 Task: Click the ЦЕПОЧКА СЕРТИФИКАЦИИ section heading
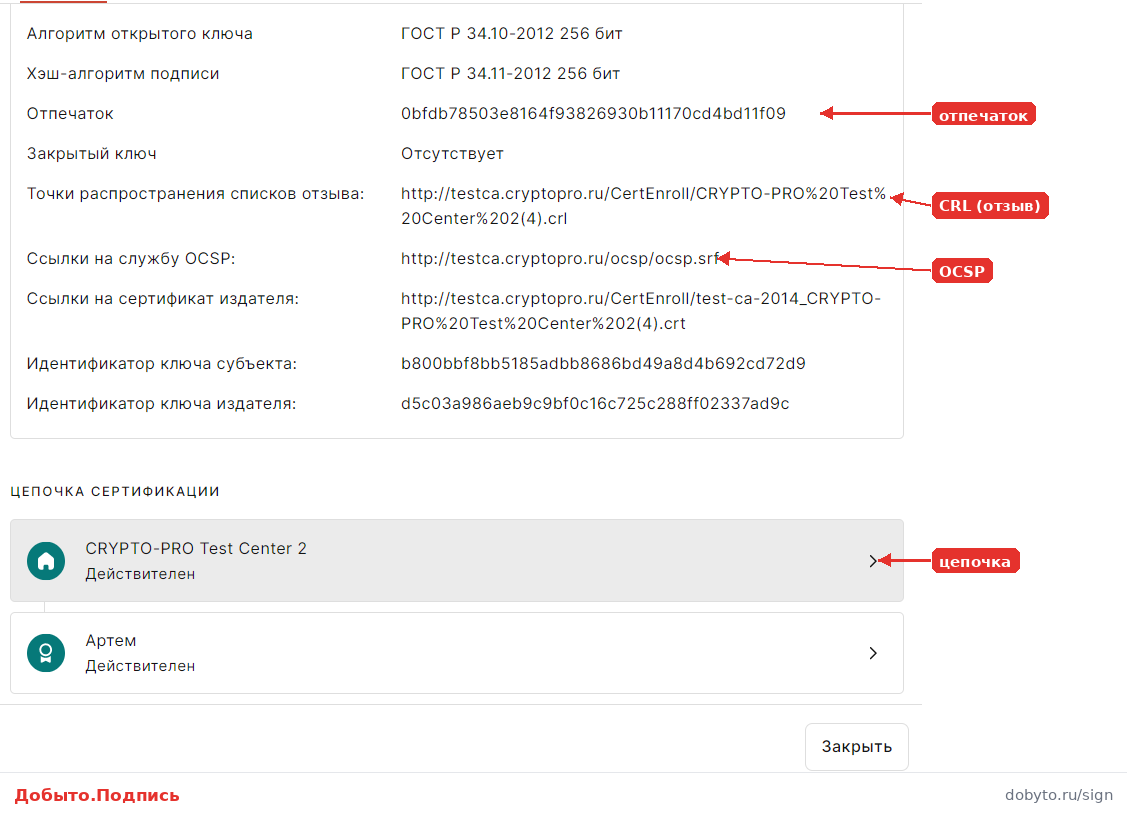coord(115,492)
